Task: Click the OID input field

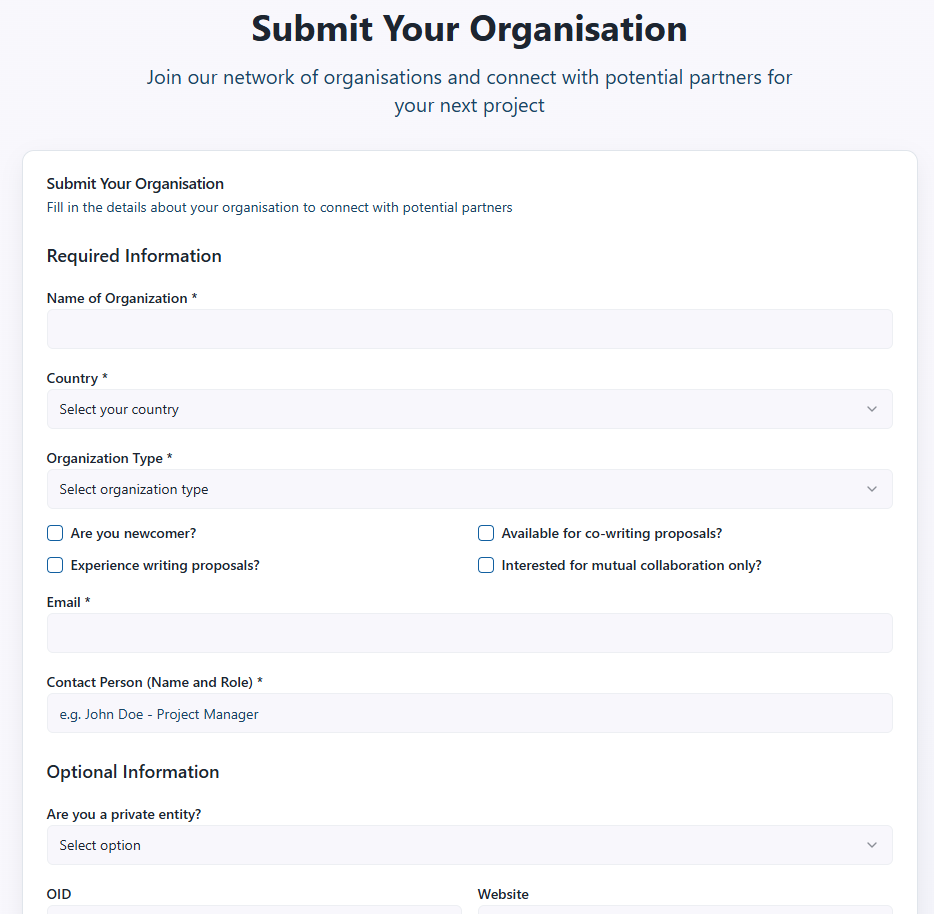Action: click(254, 909)
